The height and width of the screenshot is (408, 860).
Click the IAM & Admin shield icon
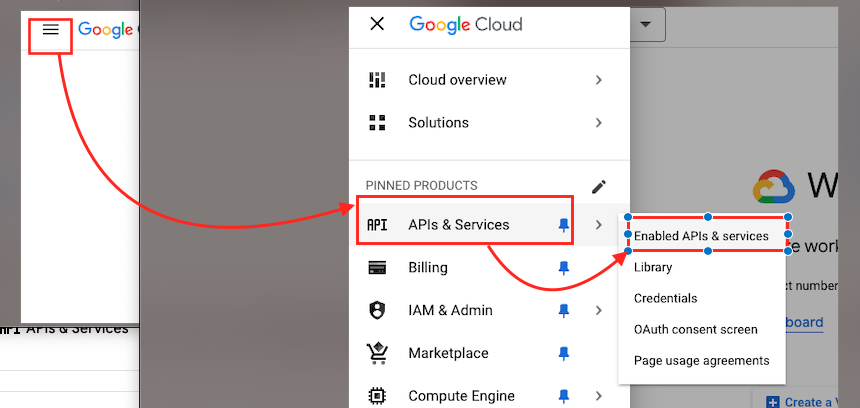[377, 310]
